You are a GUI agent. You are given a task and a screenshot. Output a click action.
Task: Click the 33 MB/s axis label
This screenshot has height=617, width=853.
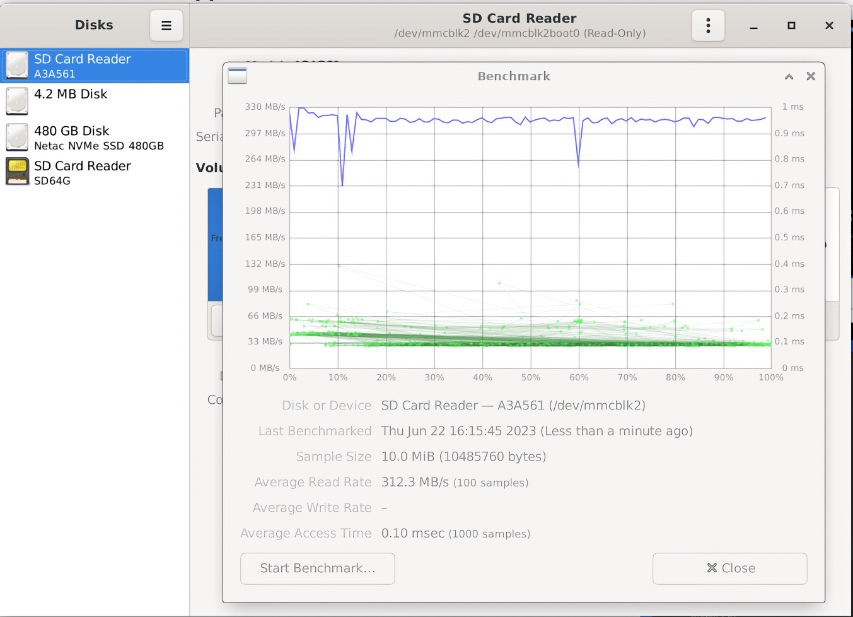tap(265, 341)
